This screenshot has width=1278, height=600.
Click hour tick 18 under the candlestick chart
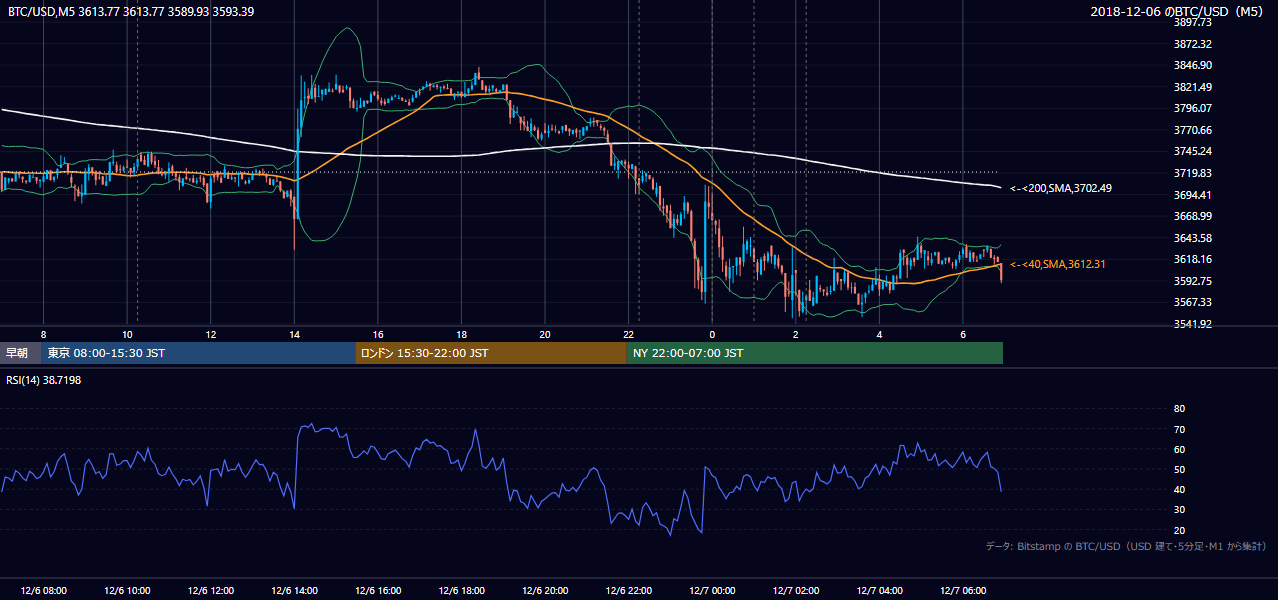[x=461, y=334]
